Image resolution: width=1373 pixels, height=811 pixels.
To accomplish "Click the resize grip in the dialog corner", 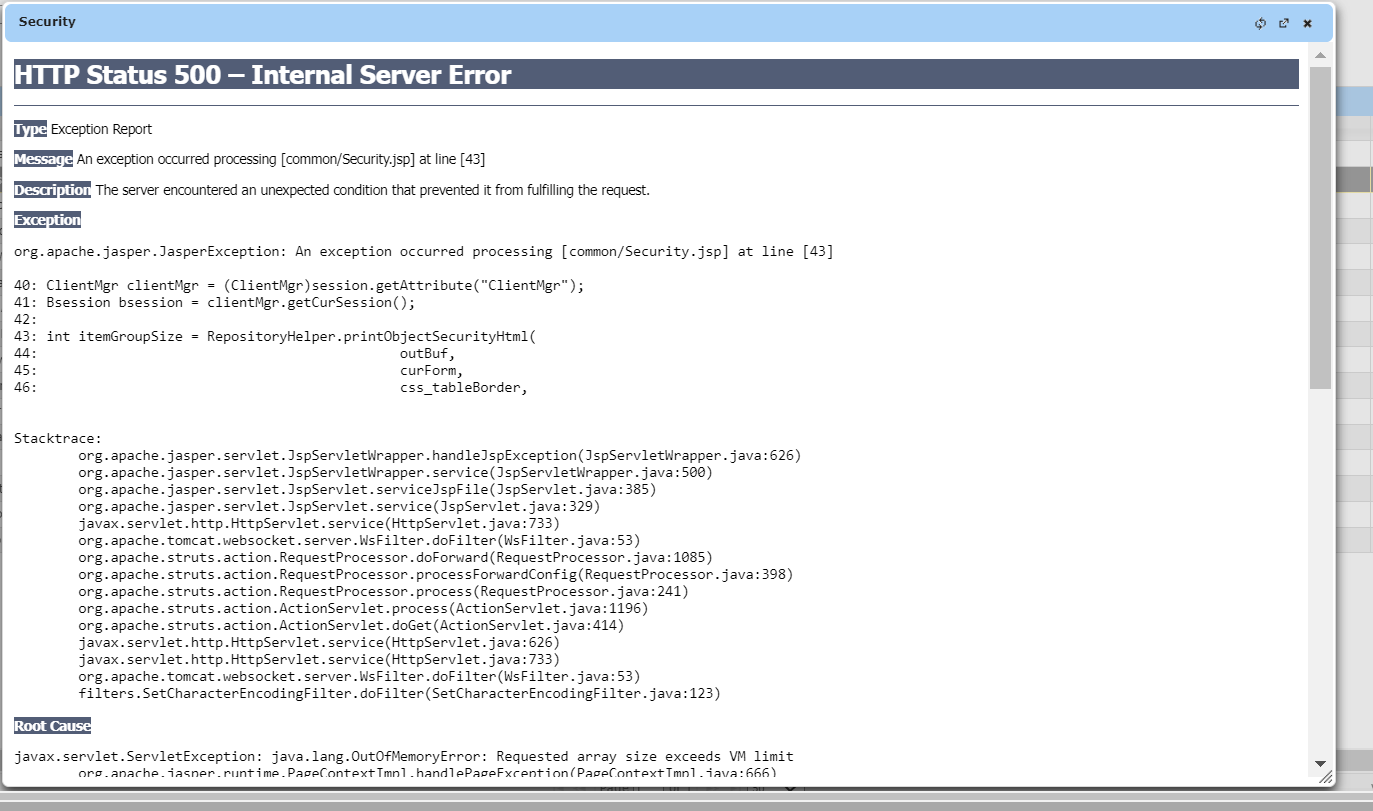I will 1325,777.
